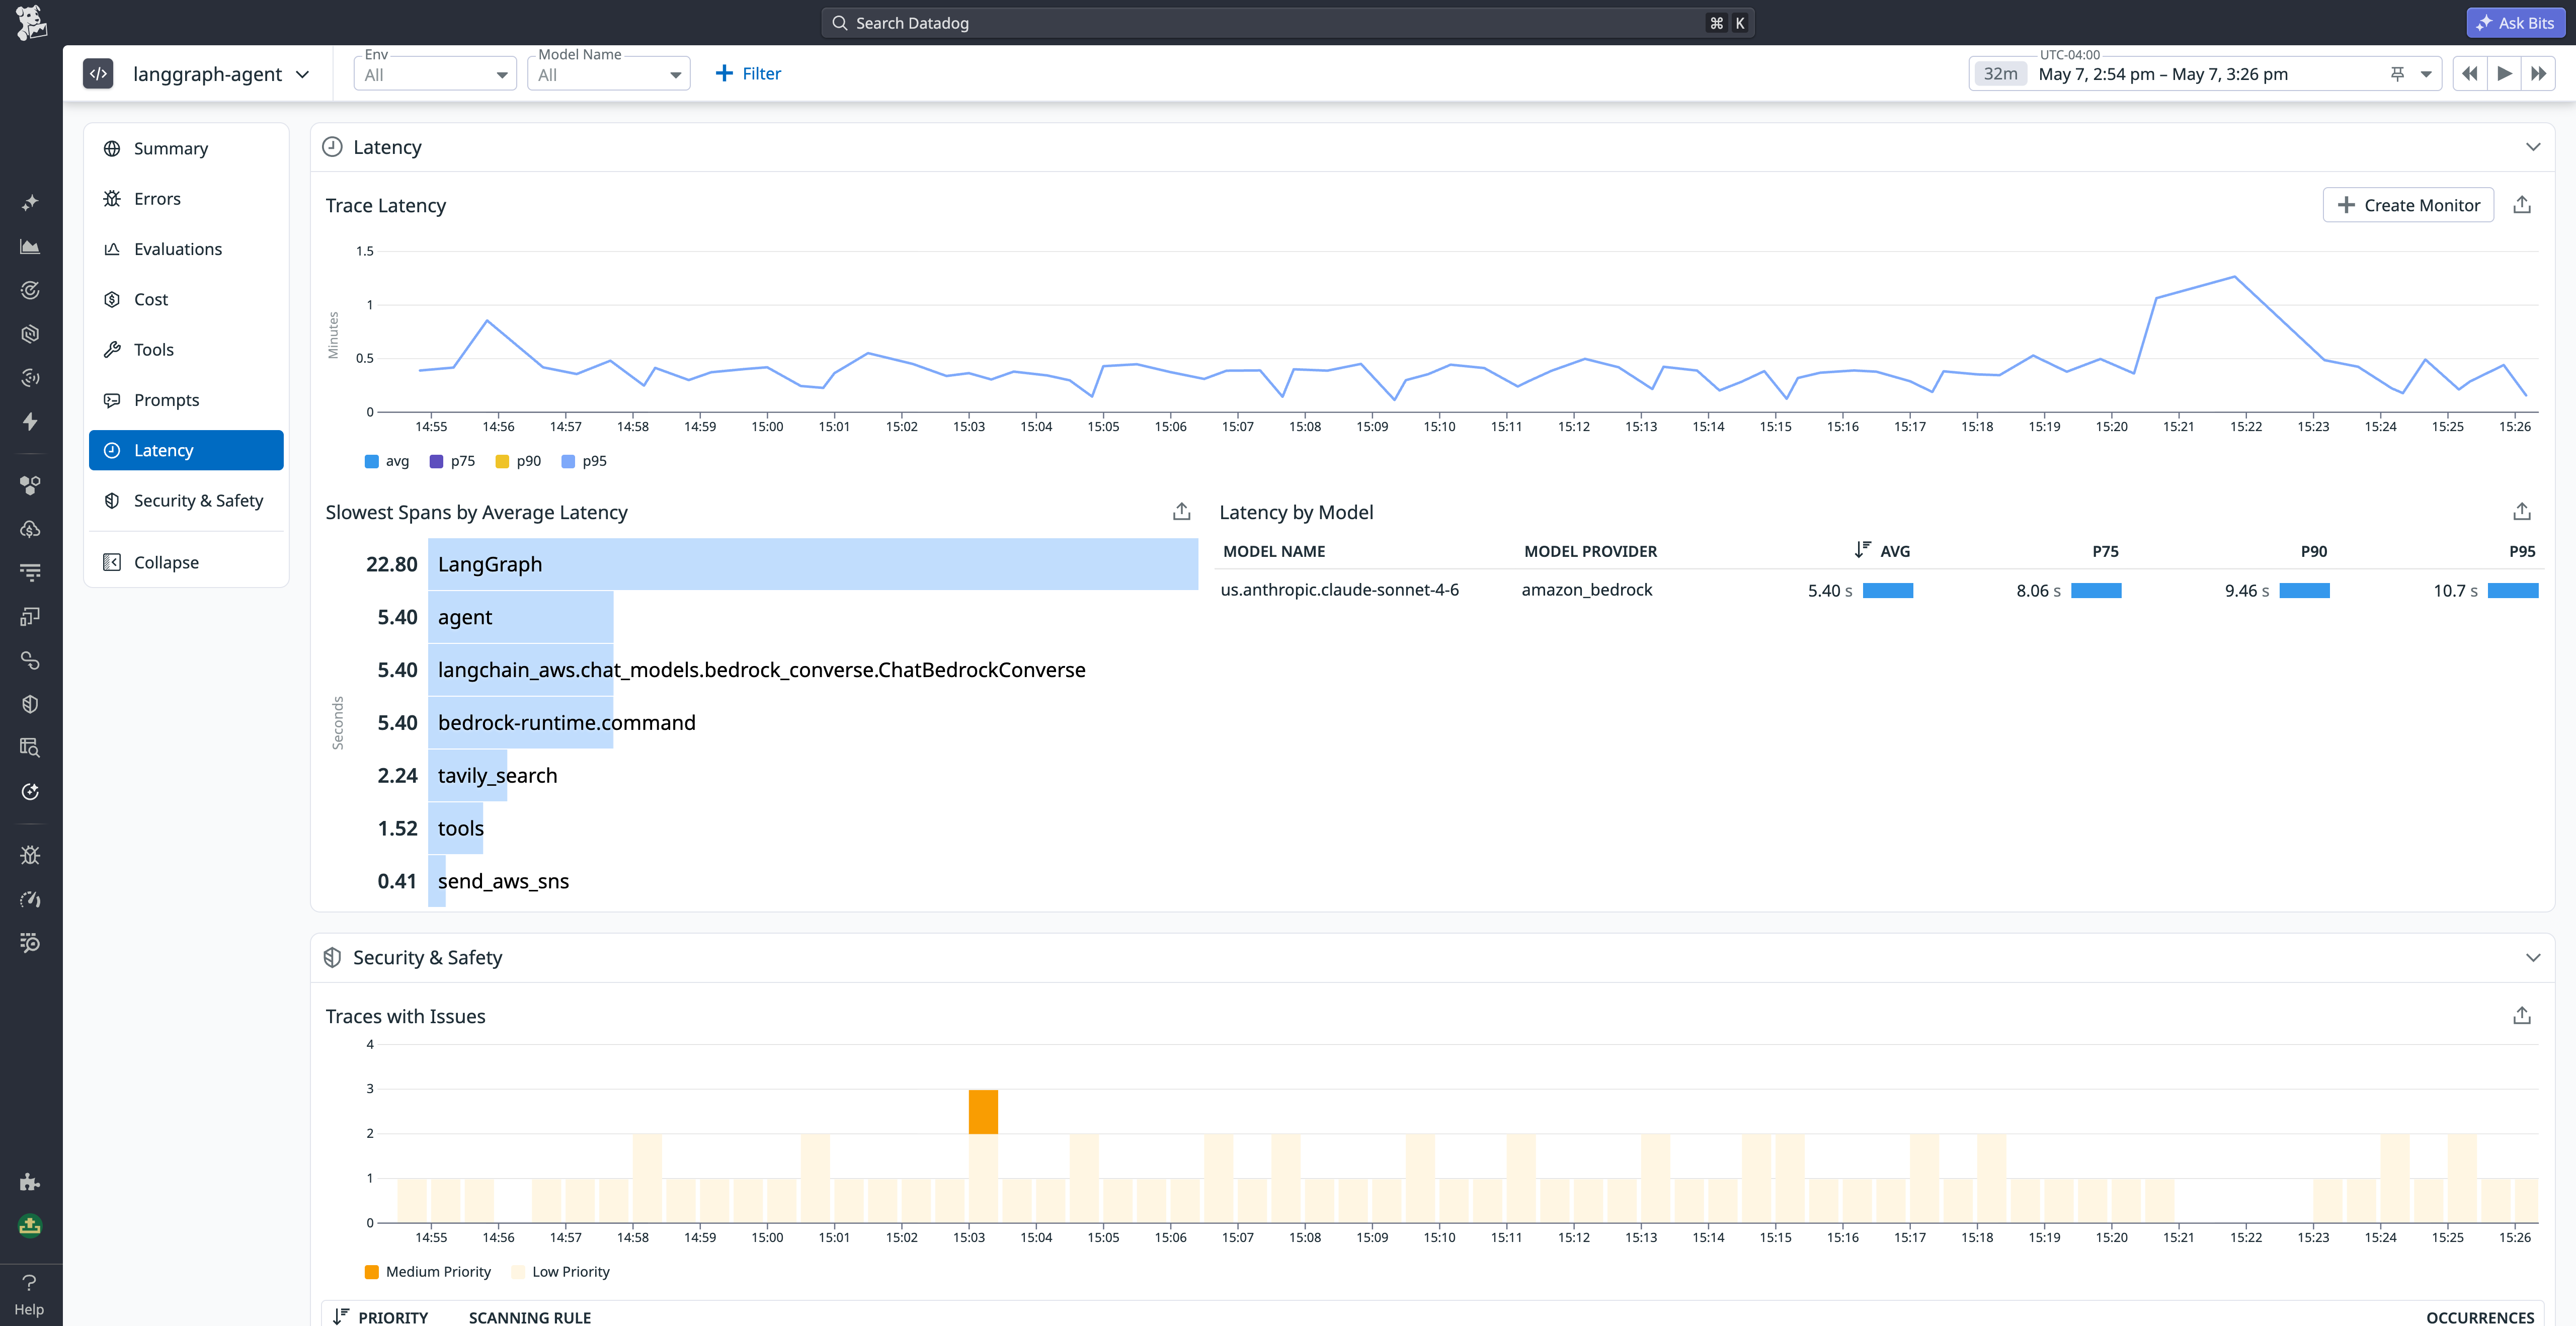Export the Traces with Issues graph
The image size is (2576, 1326).
[x=2522, y=1016]
